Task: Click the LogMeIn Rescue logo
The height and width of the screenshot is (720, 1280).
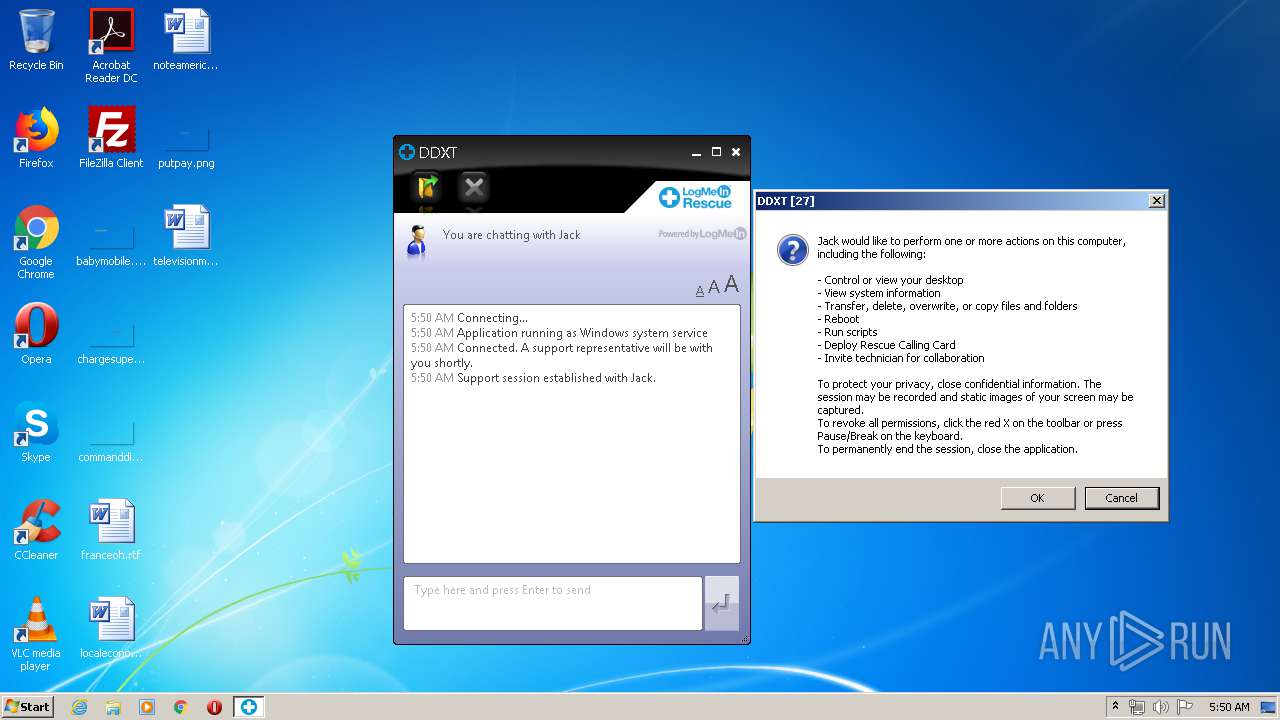Action: pos(695,197)
